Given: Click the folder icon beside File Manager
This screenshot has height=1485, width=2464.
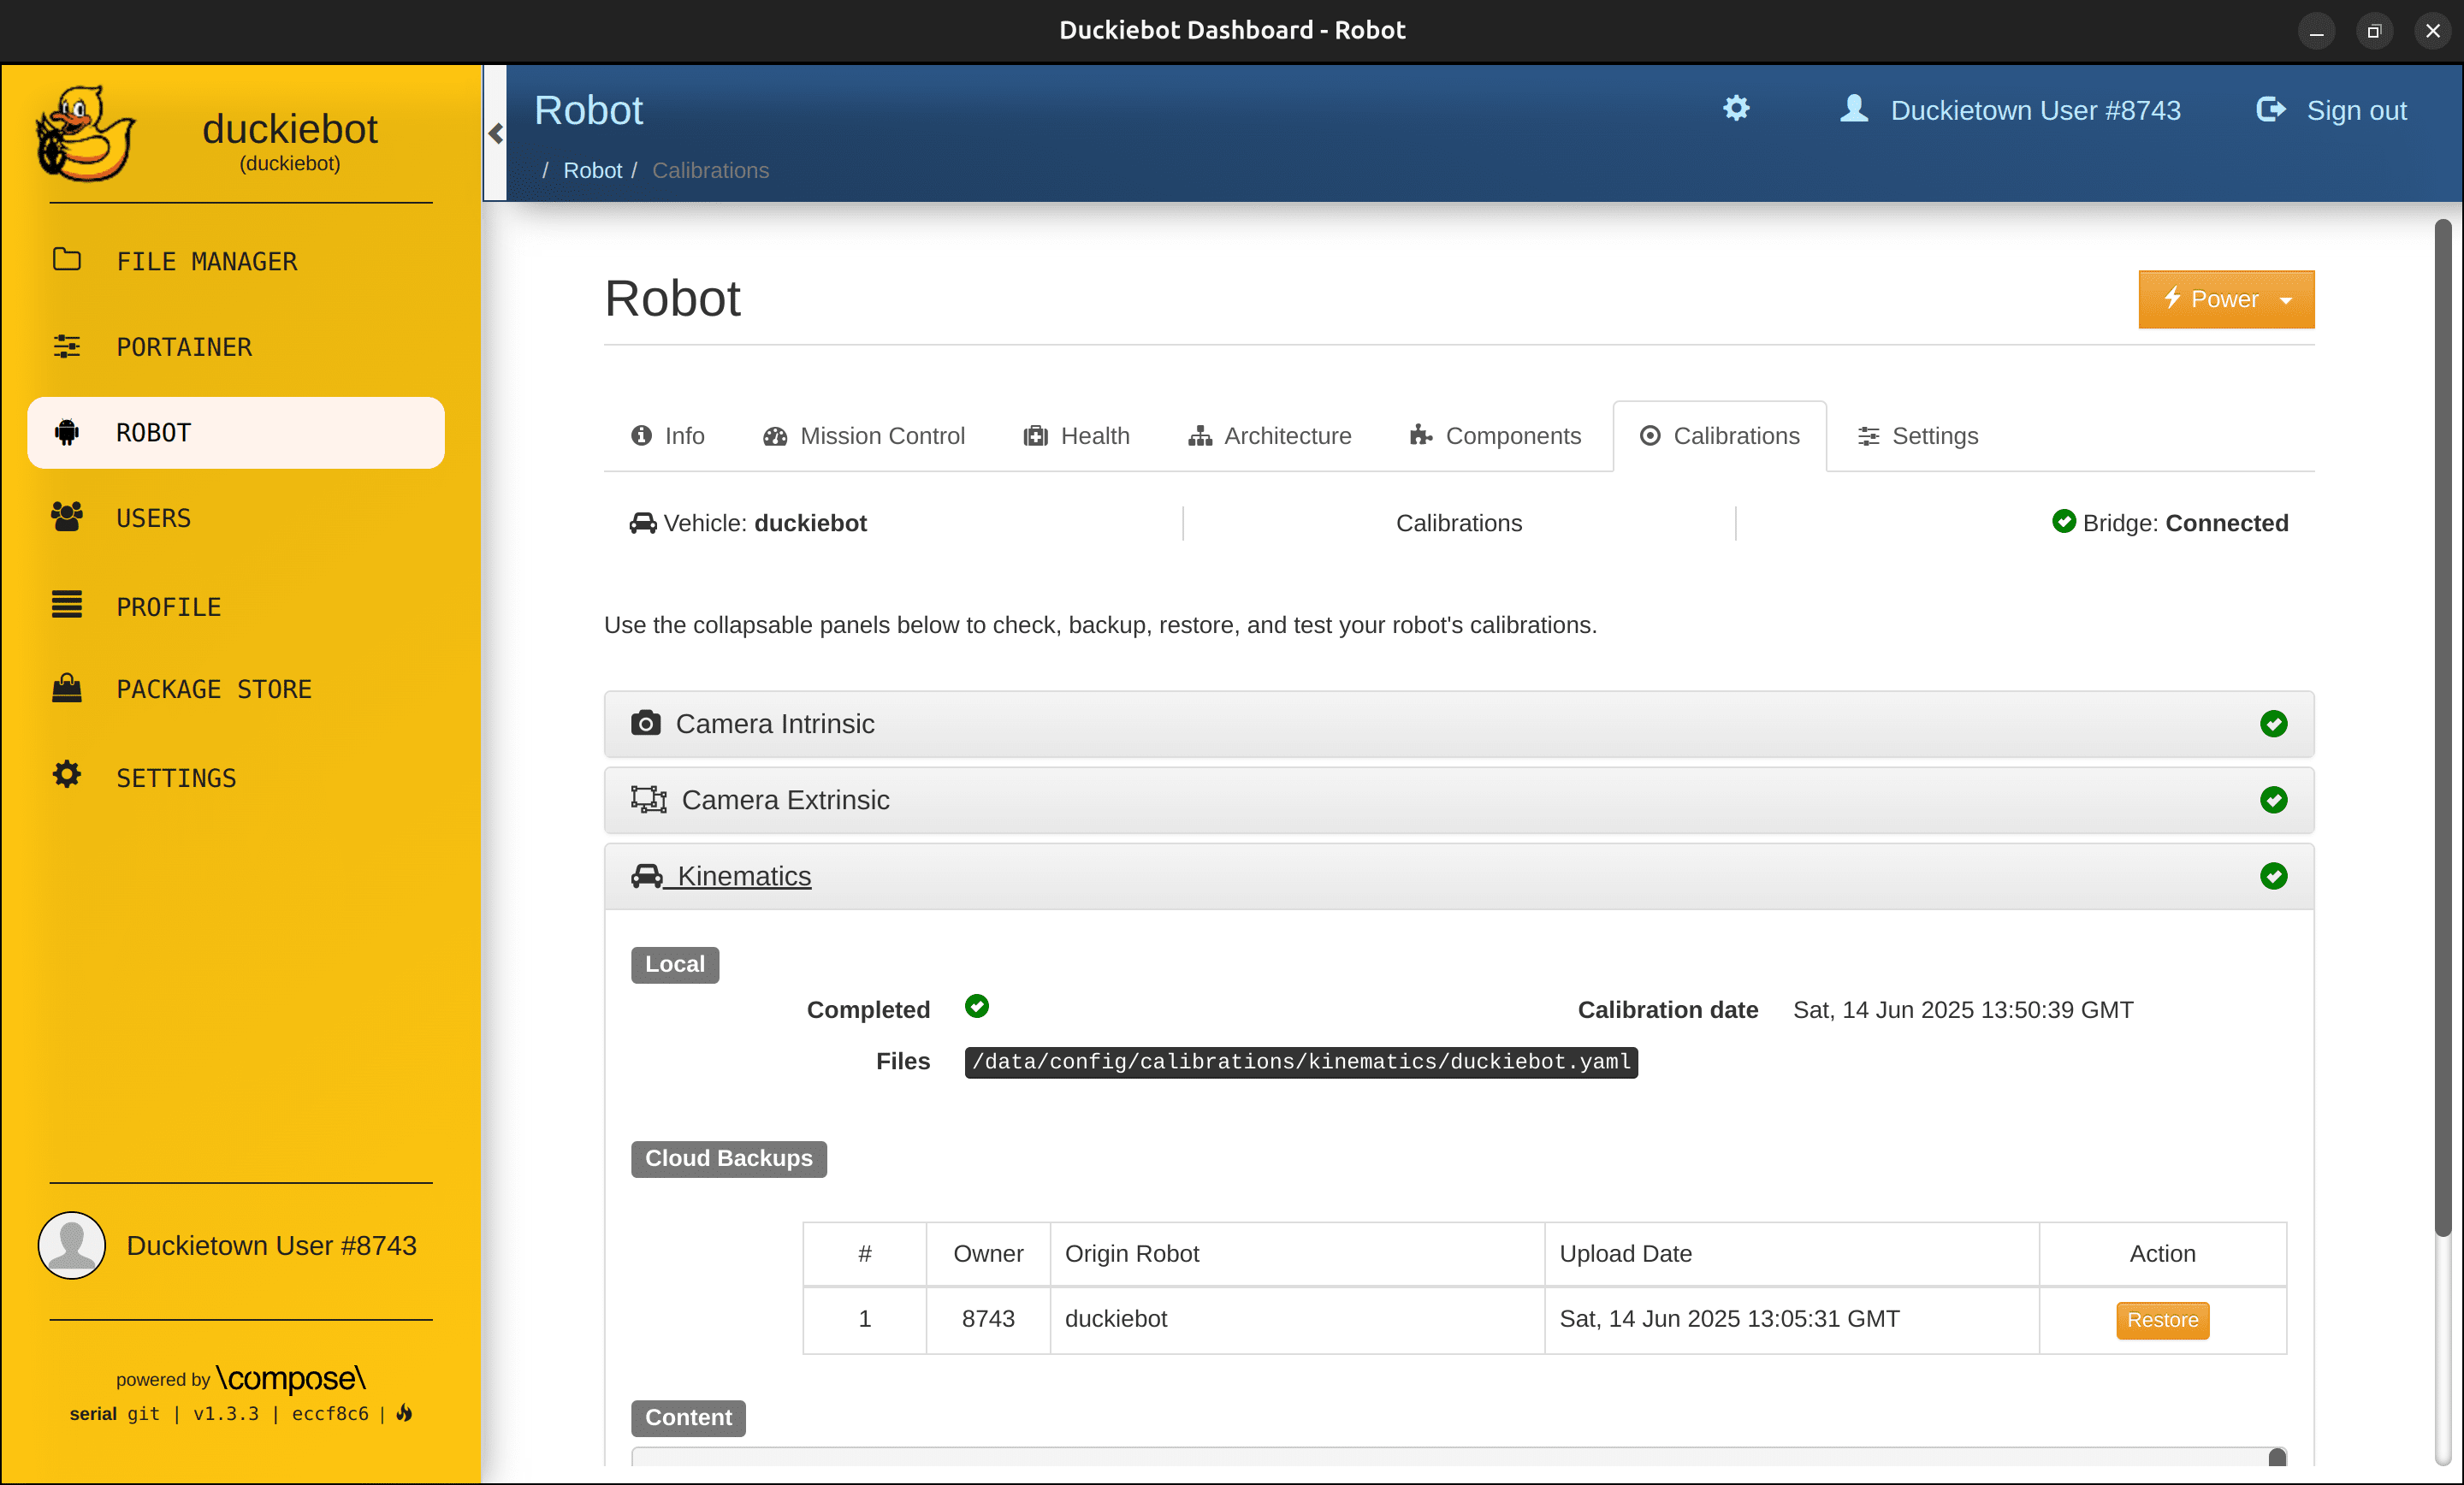Looking at the screenshot, I should click(67, 259).
